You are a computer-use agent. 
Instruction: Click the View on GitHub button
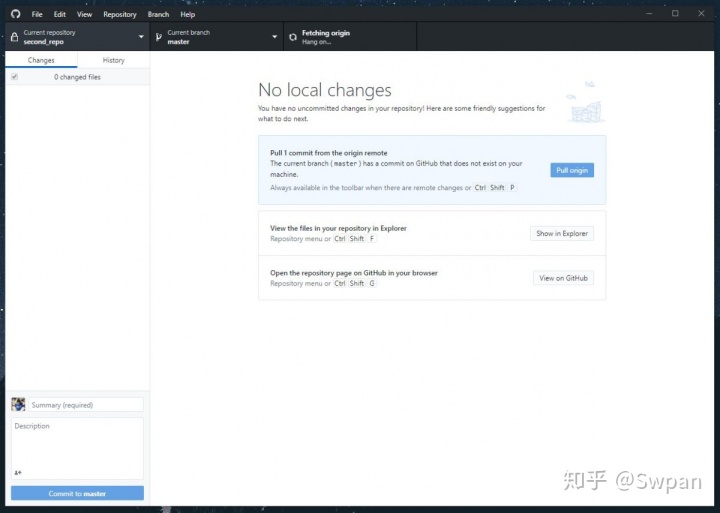(563, 278)
